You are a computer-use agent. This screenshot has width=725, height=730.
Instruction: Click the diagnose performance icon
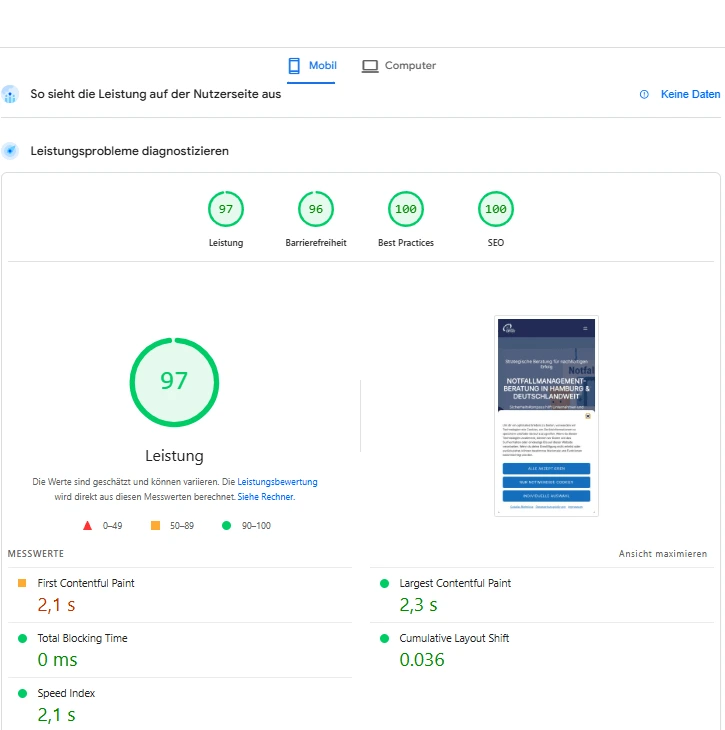tap(10, 151)
